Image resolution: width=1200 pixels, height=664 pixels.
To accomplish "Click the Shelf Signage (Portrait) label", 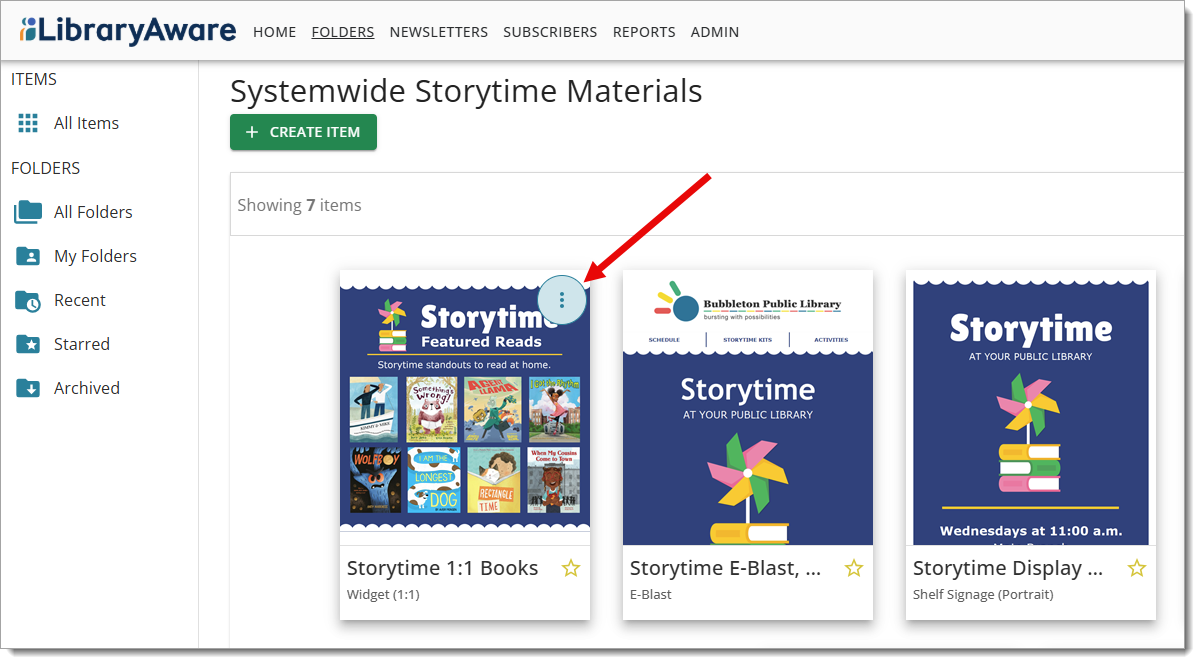I will coord(983,594).
